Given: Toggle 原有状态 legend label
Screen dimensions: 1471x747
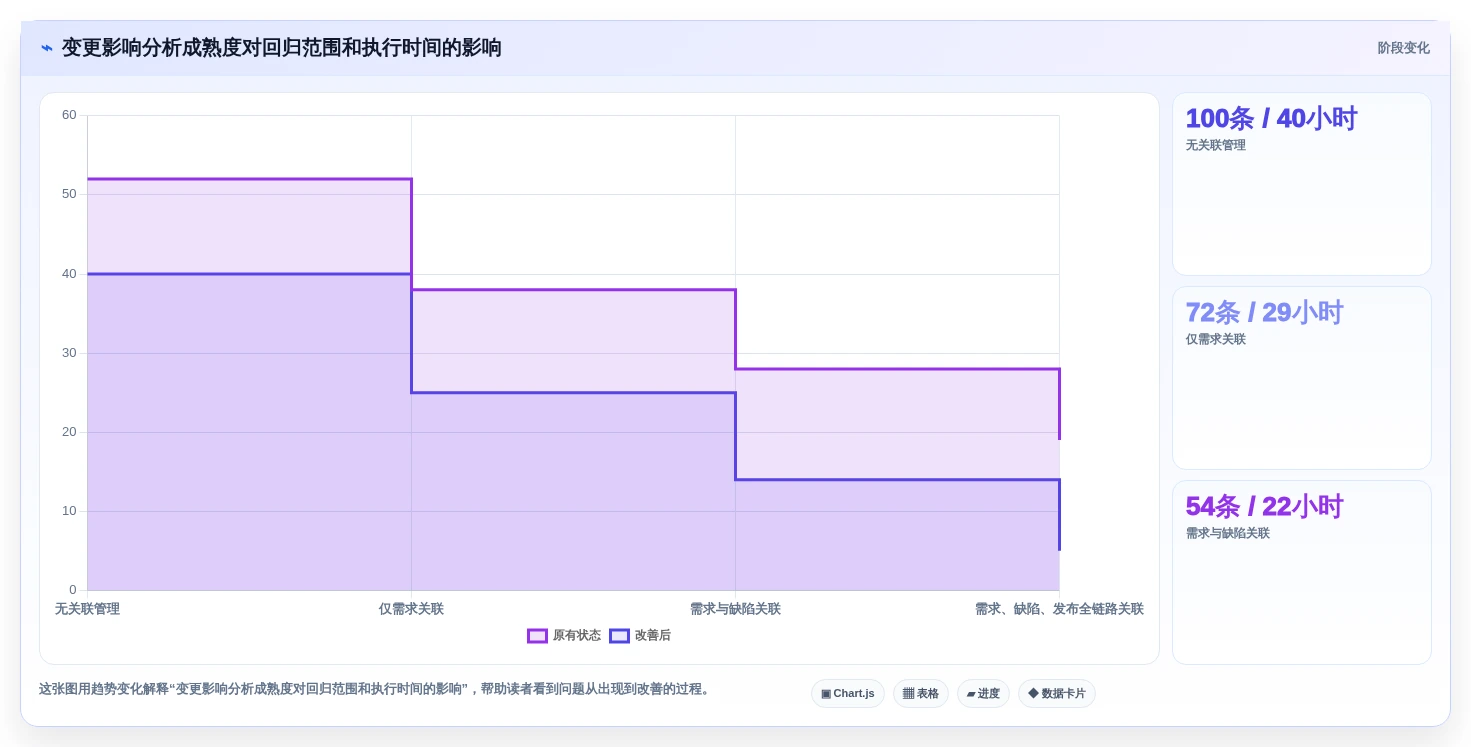Looking at the screenshot, I should pyautogui.click(x=577, y=636).
